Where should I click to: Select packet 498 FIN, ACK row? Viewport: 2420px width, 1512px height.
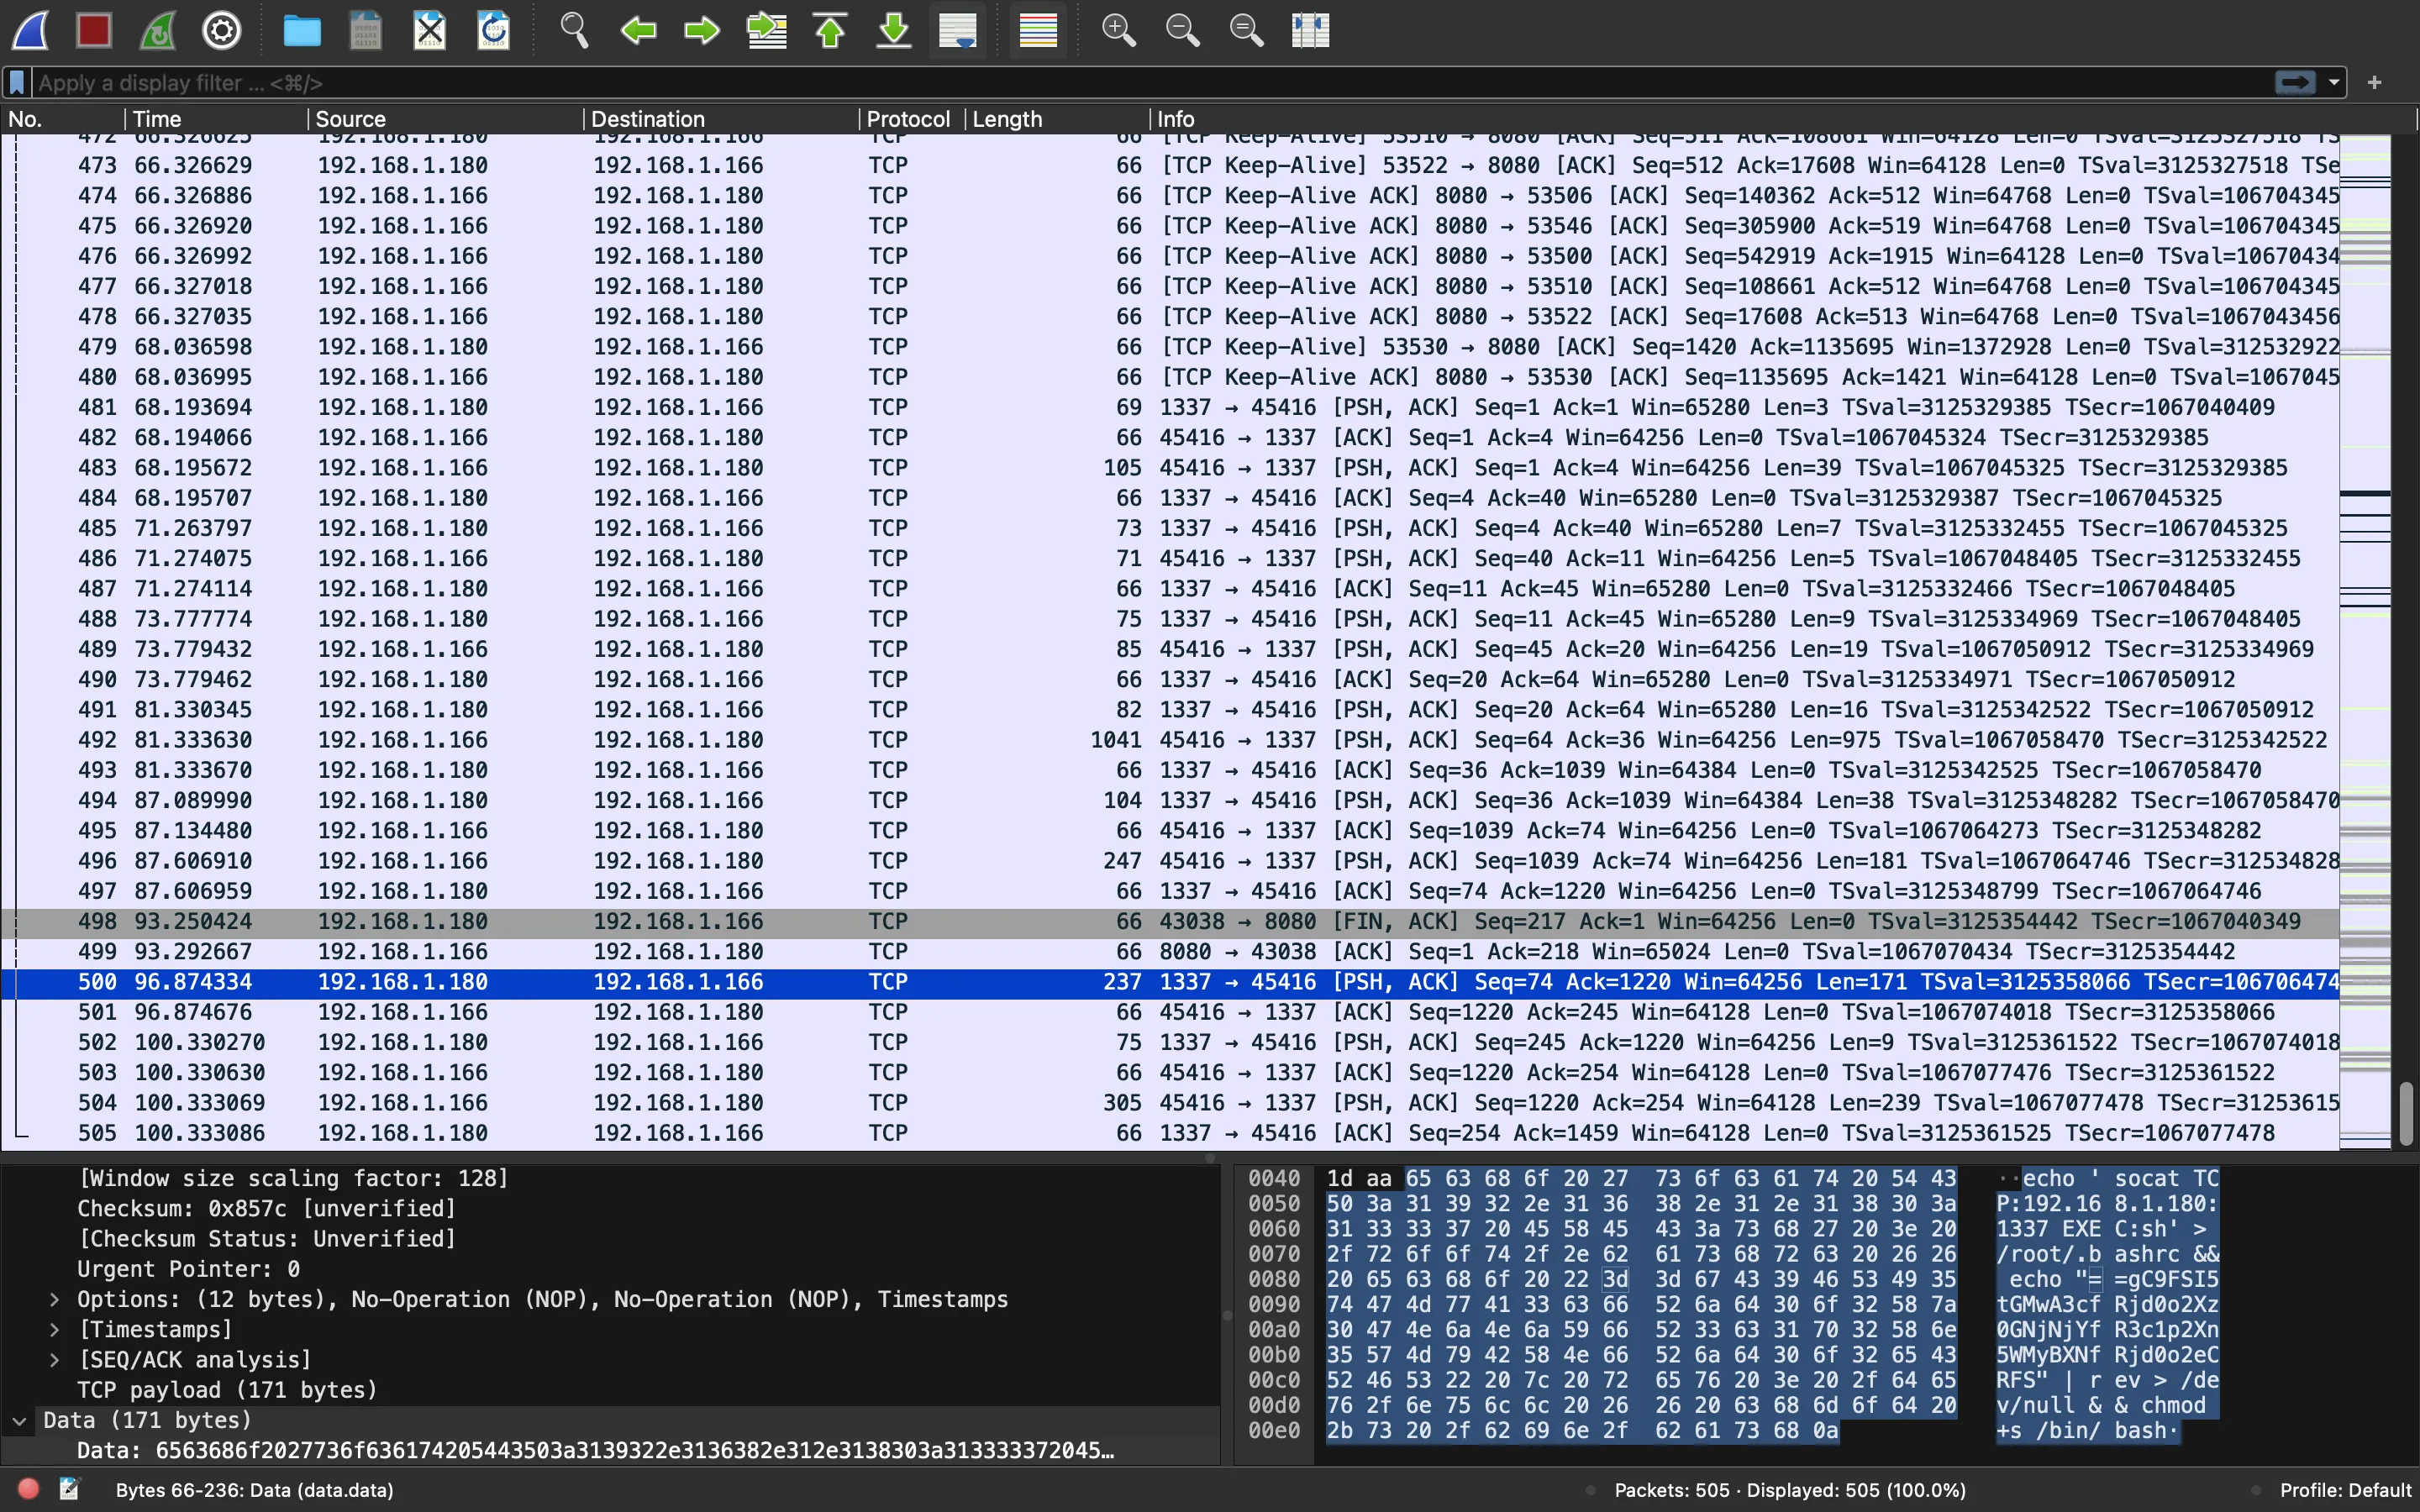click(1170, 921)
